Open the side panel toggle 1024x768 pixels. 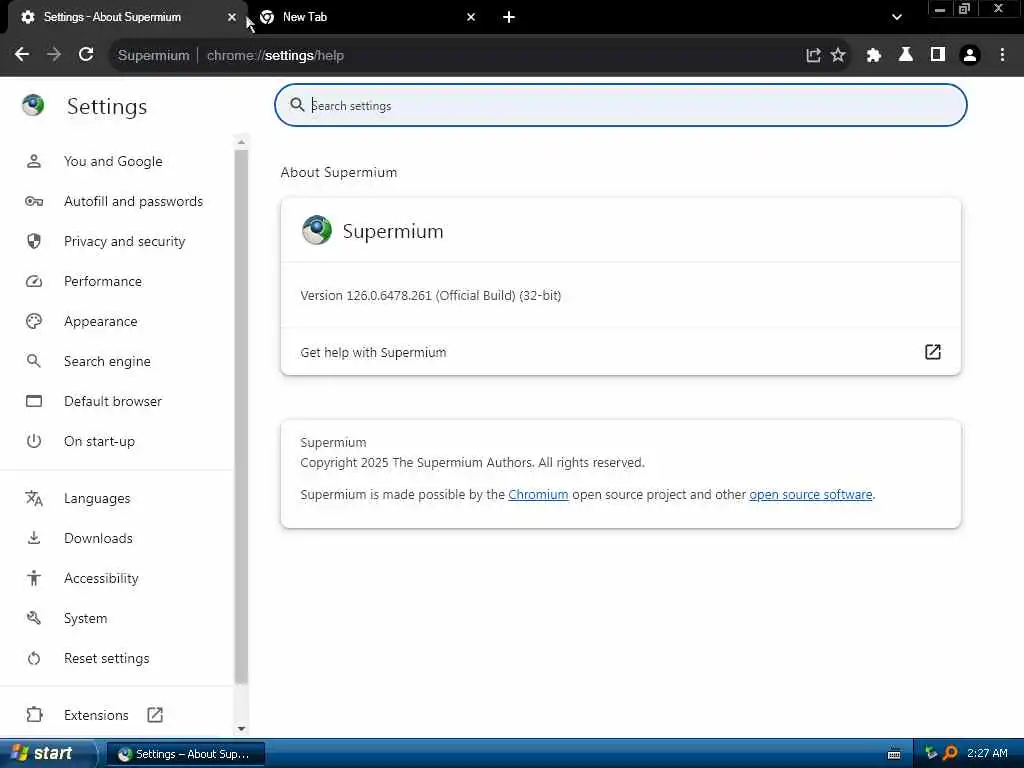point(938,55)
